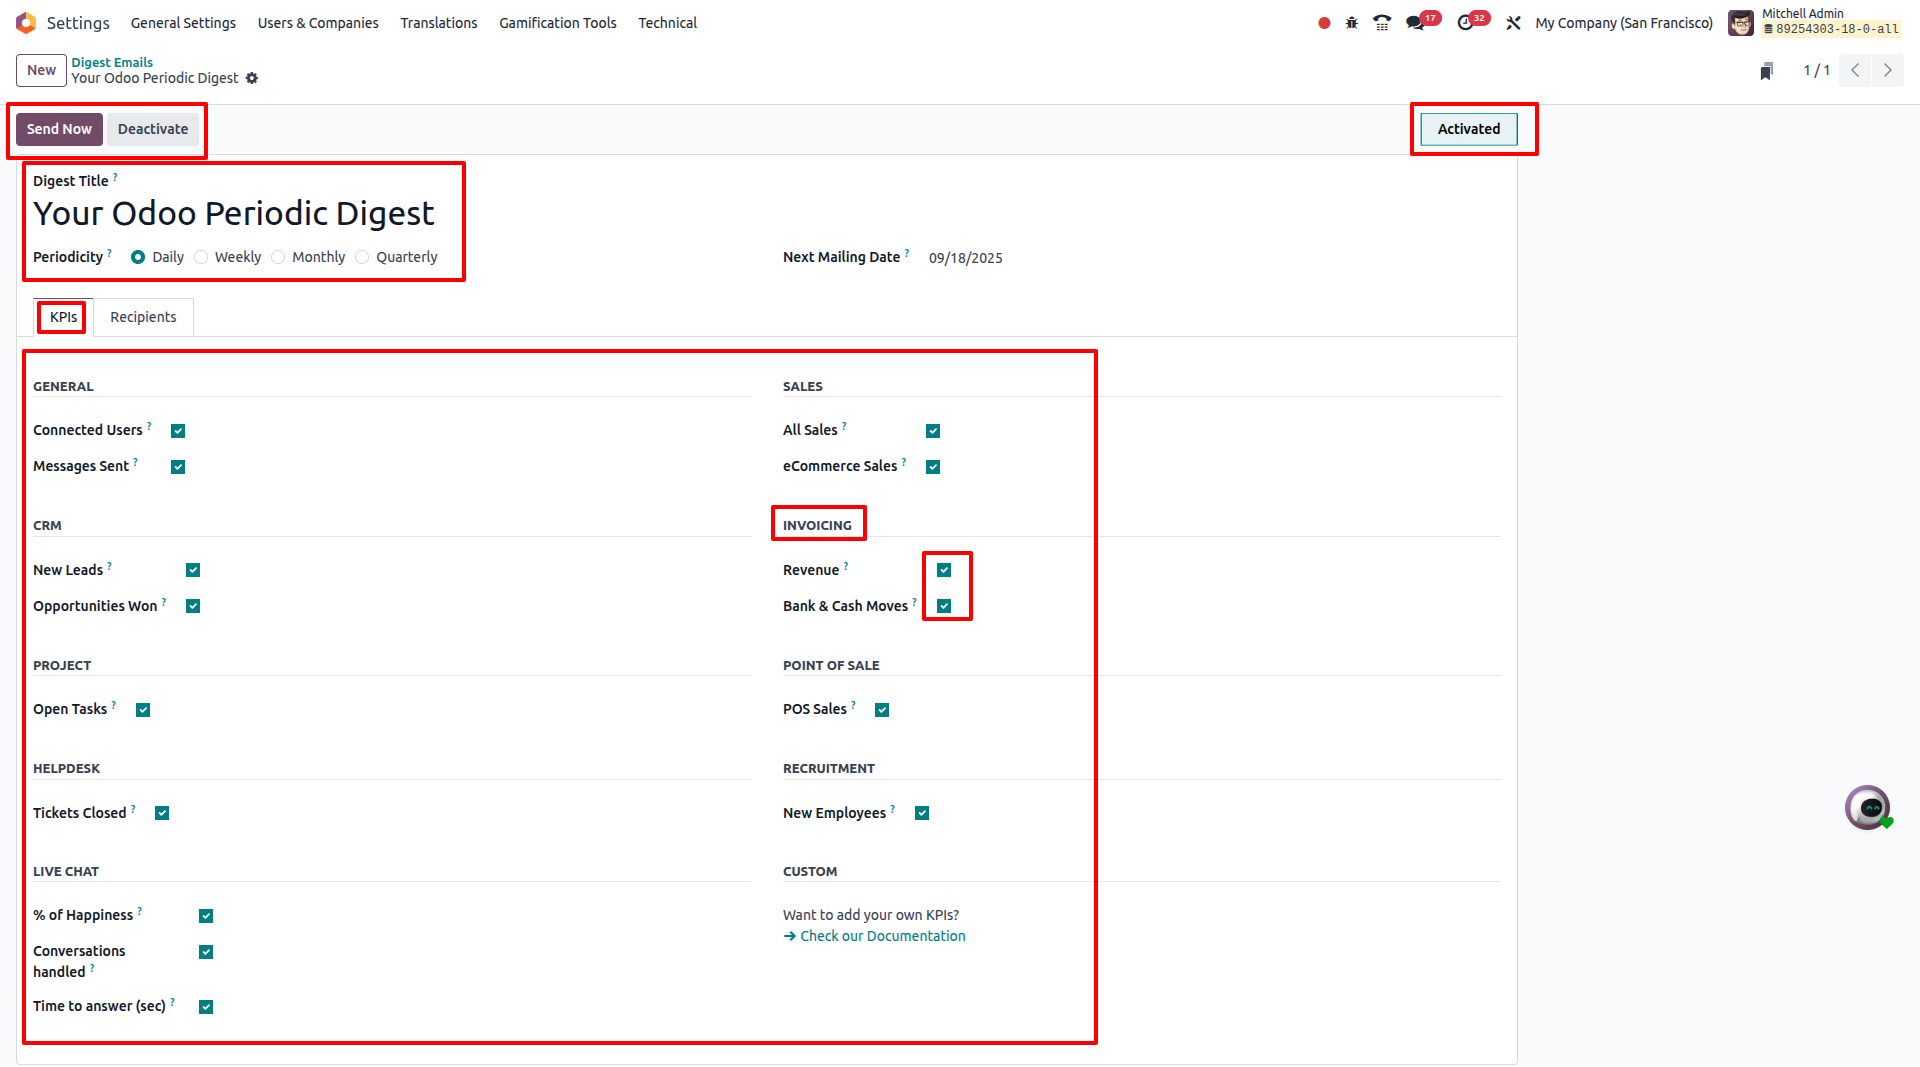Go back to Digest Emails breadcrumb

click(112, 62)
